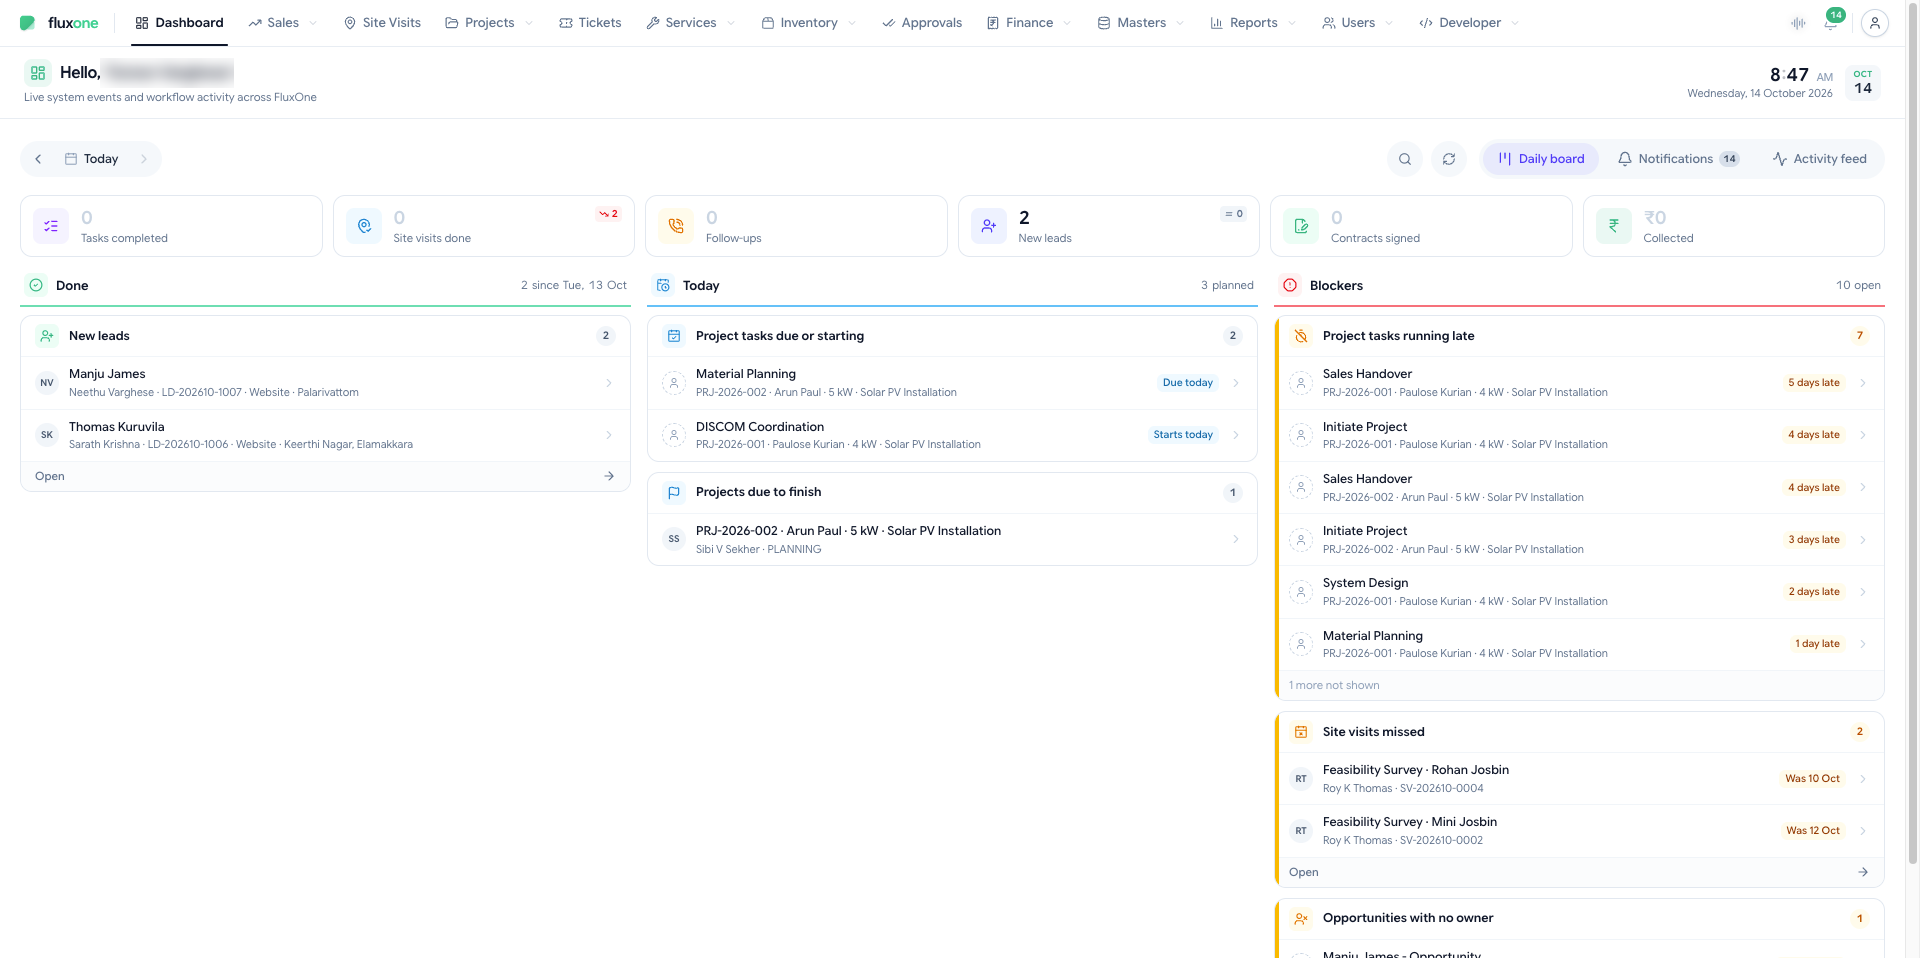Click the Today date selector
Viewport: 1920px width, 958px height.
91,159
